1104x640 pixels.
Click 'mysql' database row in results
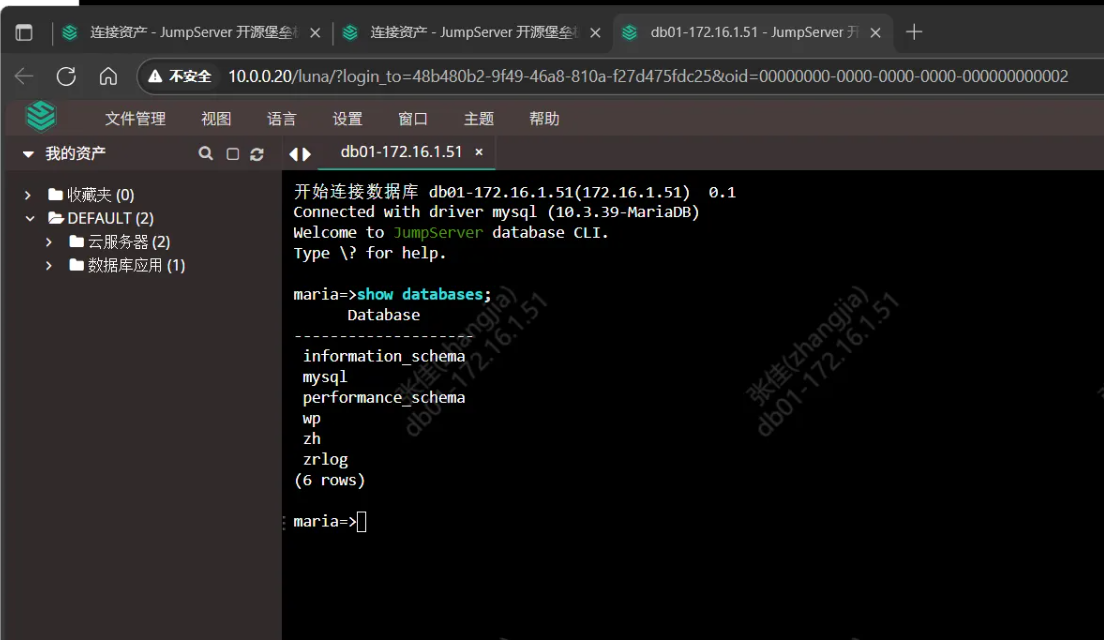tap(325, 377)
